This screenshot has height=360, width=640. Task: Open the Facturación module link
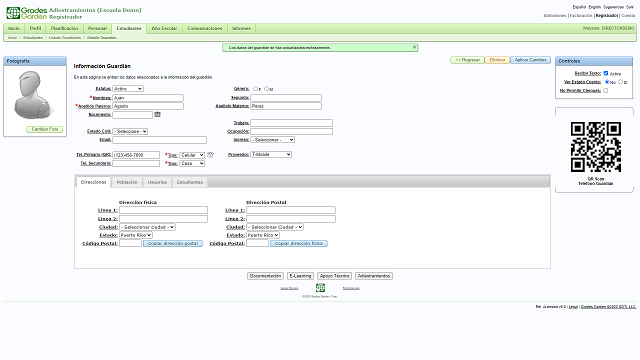580,16
